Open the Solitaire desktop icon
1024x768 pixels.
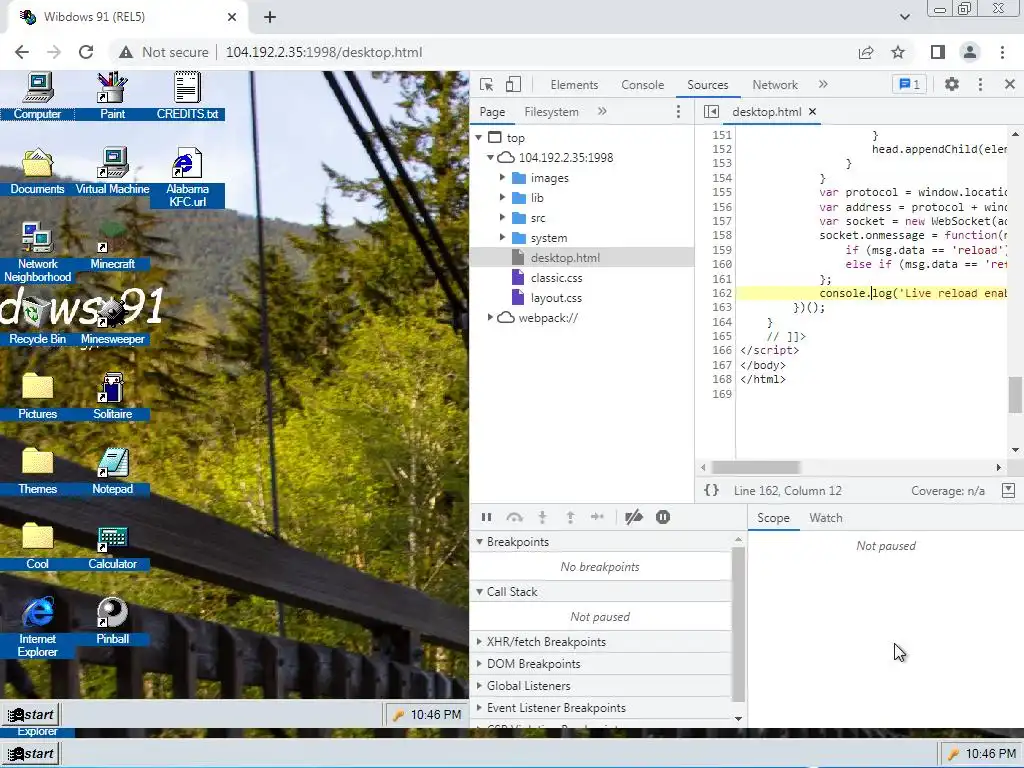click(112, 396)
